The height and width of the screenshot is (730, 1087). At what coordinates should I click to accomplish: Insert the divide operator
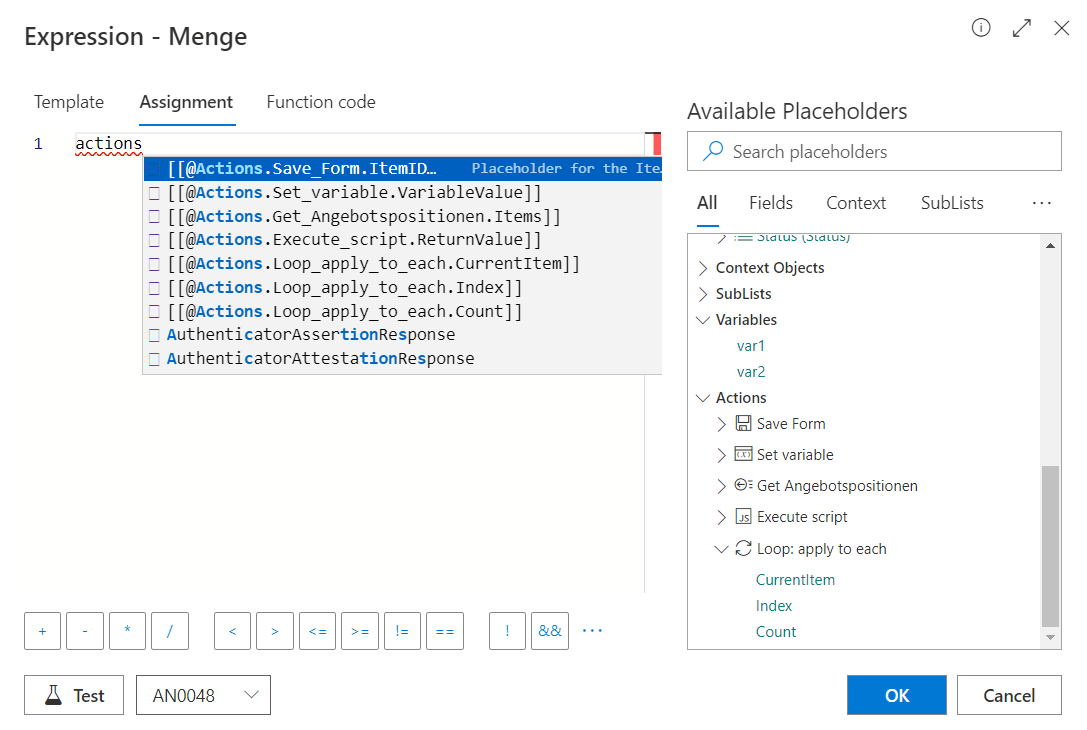[x=170, y=631]
